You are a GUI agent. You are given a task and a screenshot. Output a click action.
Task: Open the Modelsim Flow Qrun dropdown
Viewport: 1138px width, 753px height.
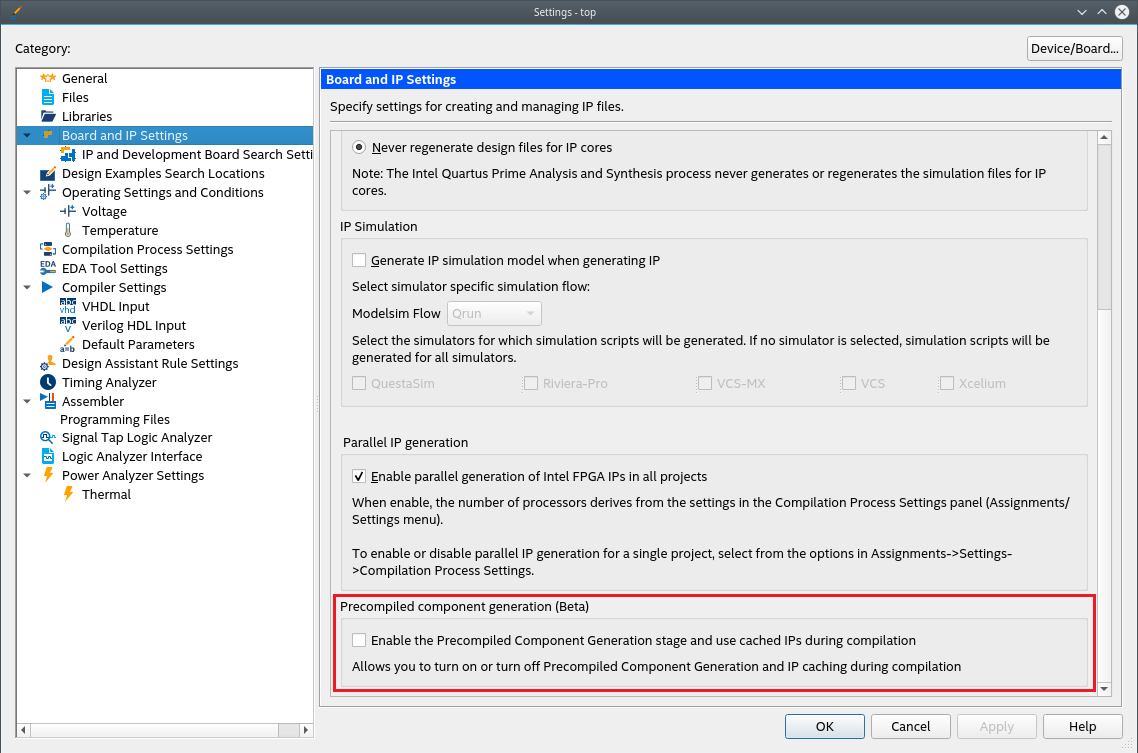[494, 313]
